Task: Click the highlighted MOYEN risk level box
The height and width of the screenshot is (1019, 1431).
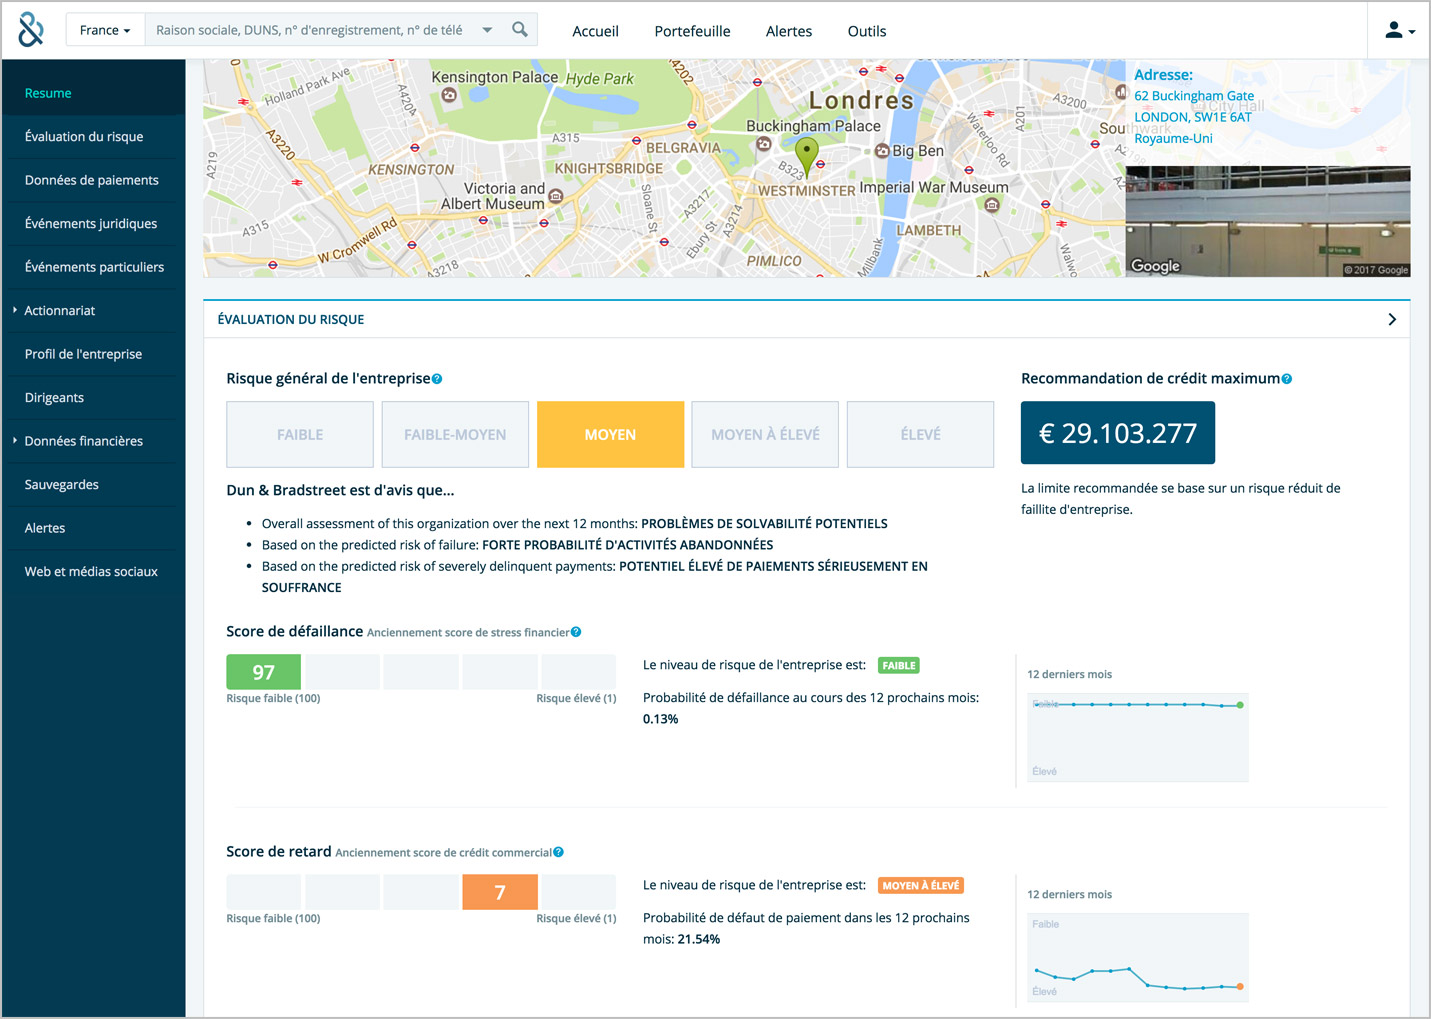Action: [610, 434]
